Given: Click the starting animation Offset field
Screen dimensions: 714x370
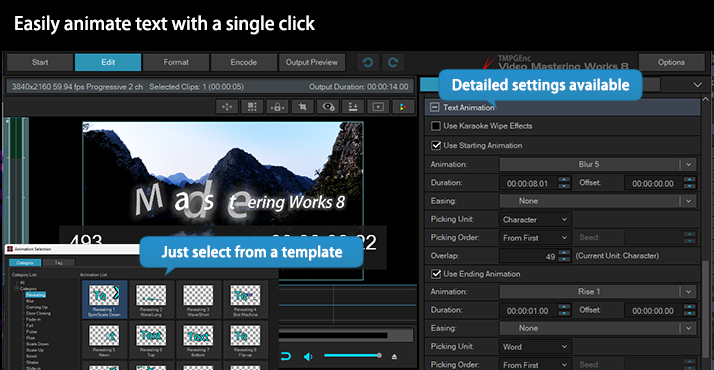Looking at the screenshot, I should coord(653,183).
